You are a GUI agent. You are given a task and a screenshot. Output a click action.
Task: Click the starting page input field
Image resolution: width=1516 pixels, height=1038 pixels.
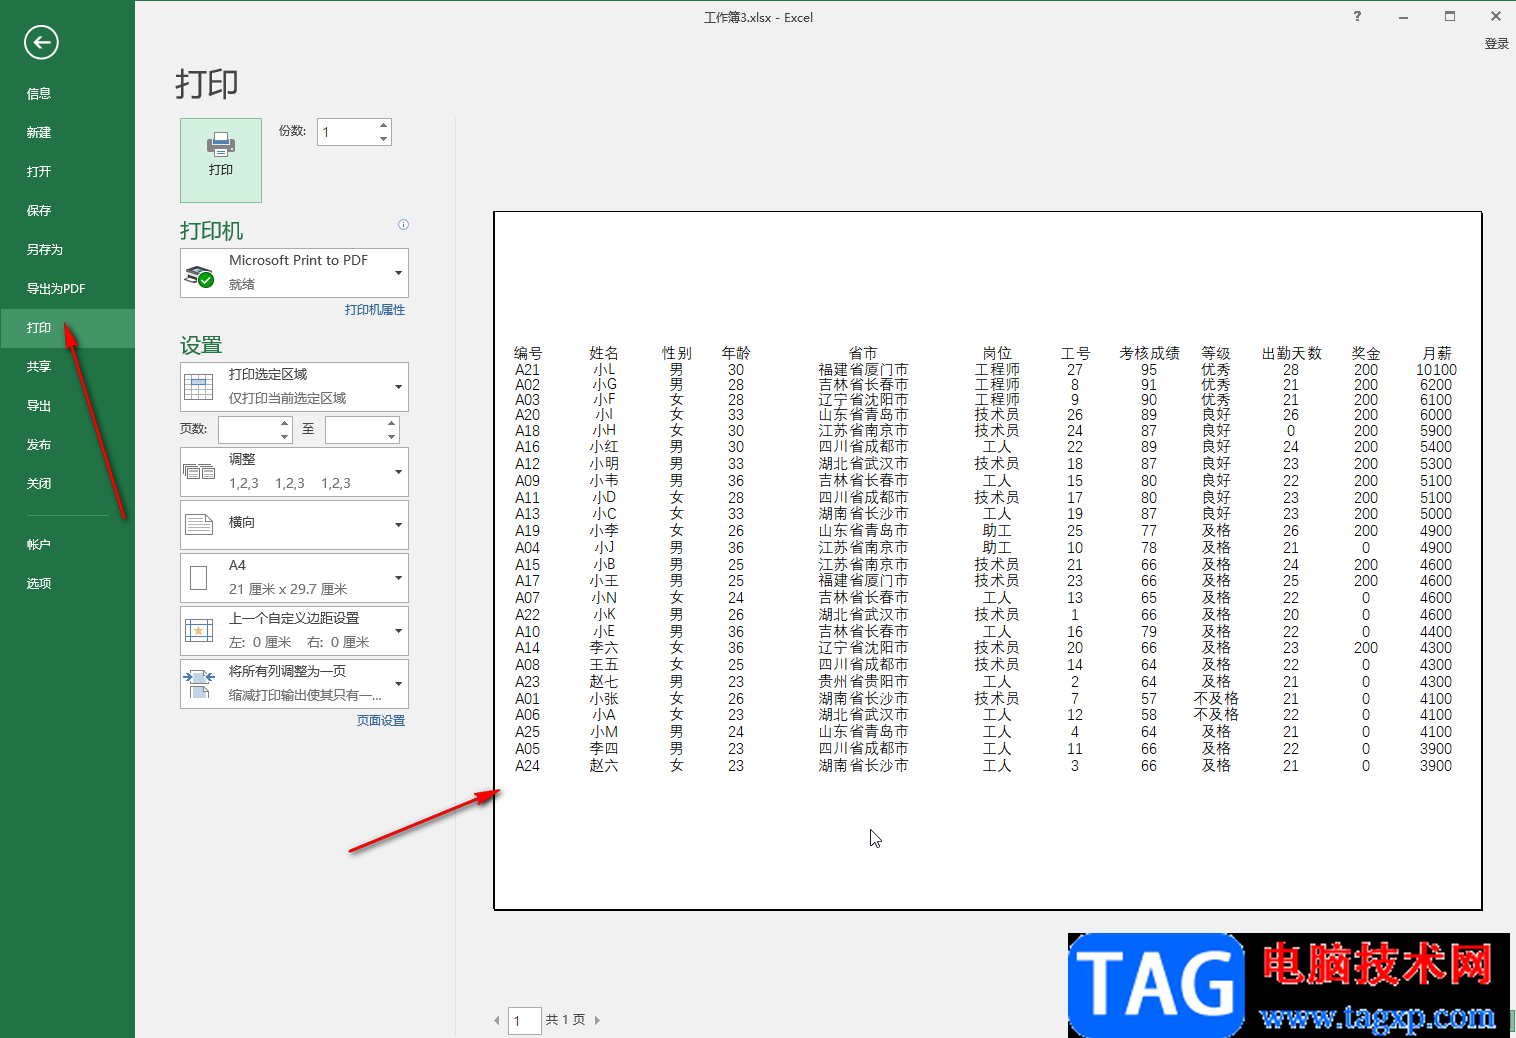click(x=248, y=430)
